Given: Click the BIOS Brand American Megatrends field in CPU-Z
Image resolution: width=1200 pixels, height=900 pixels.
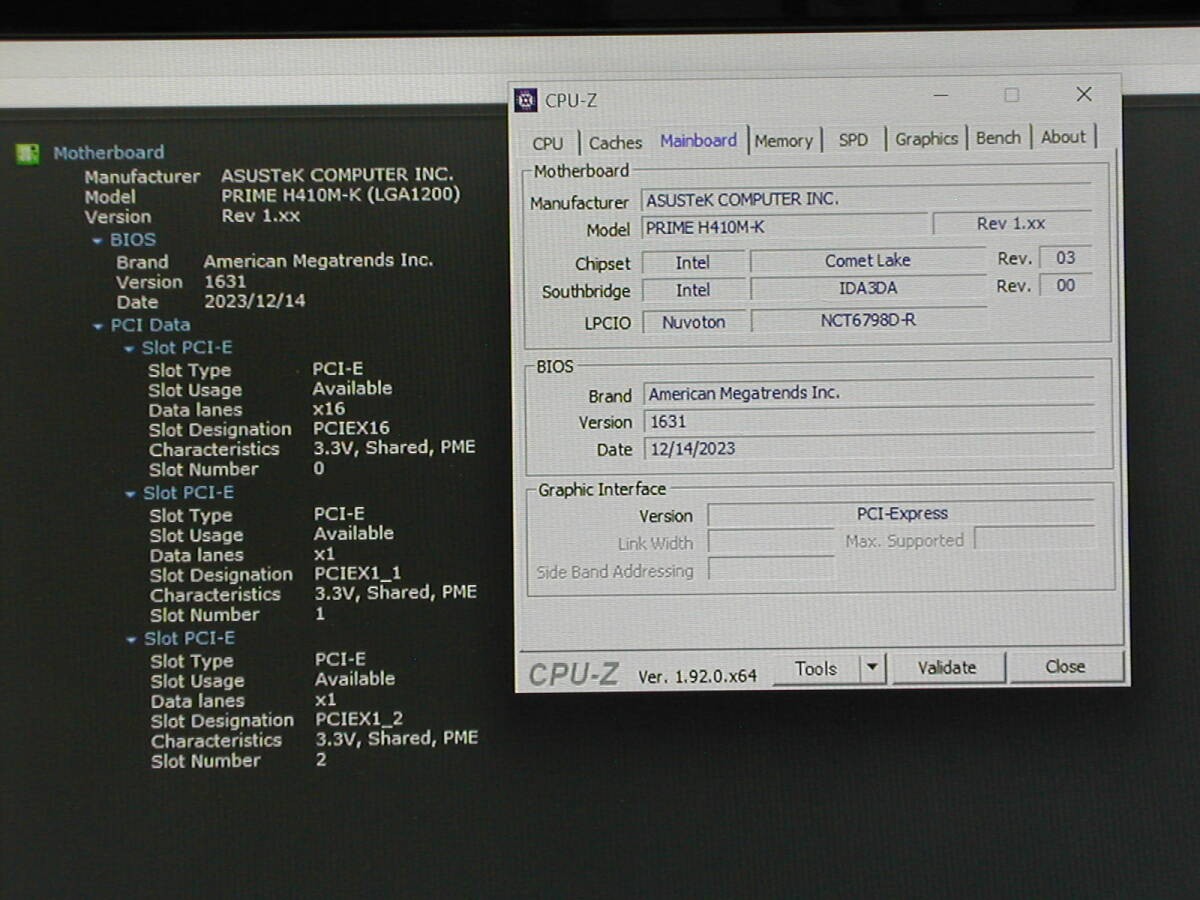Looking at the screenshot, I should tap(868, 394).
